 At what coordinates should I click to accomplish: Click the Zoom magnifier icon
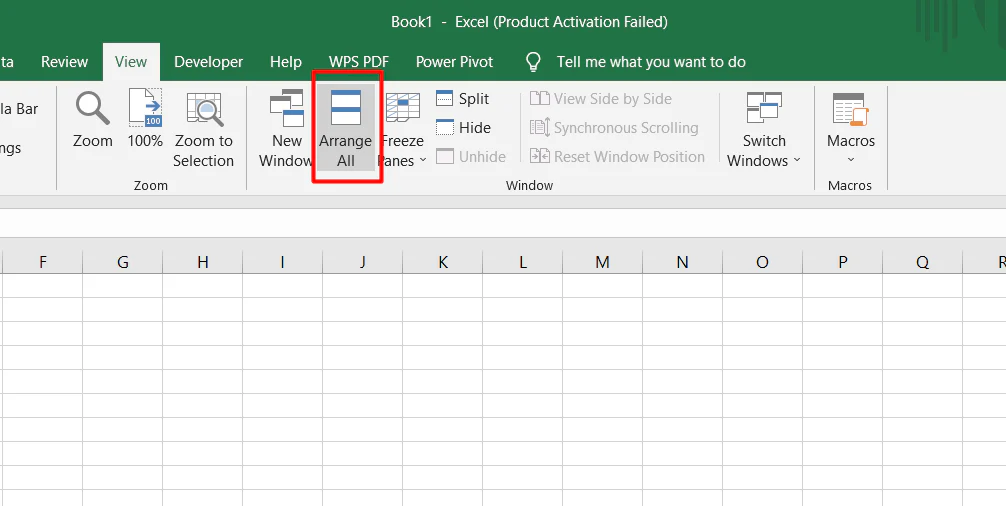[92, 108]
